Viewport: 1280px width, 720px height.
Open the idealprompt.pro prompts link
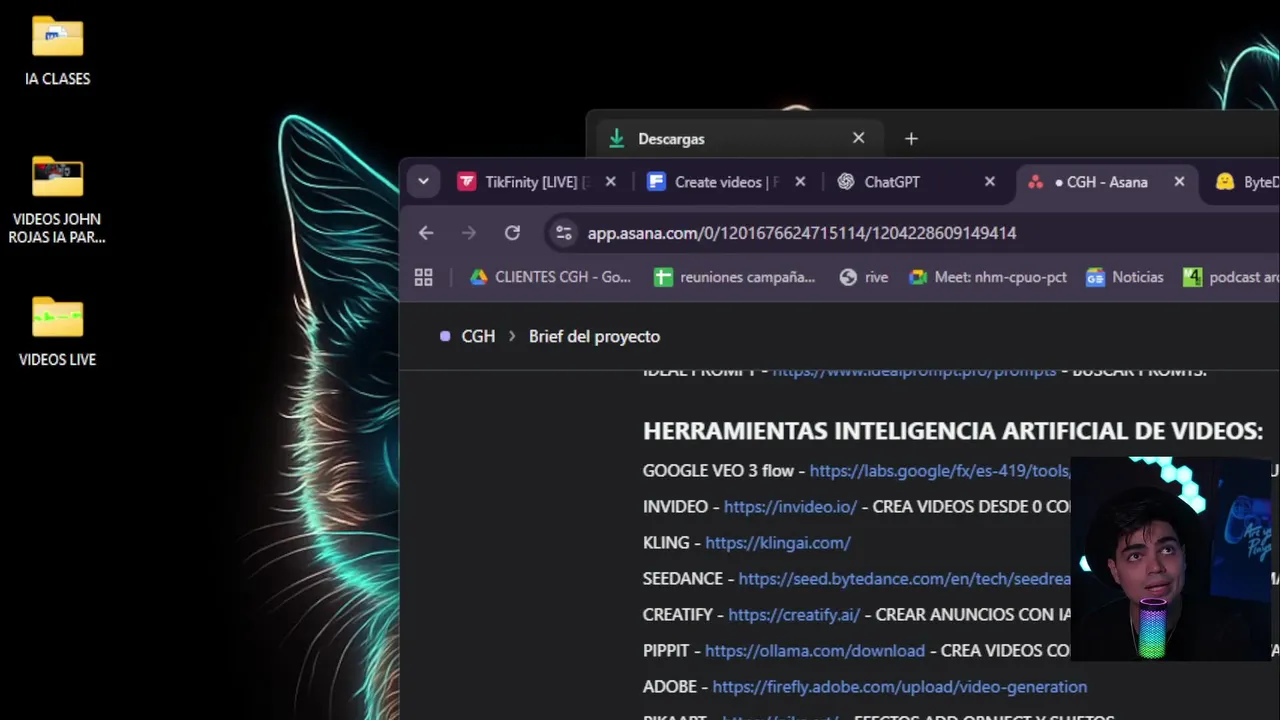914,372
